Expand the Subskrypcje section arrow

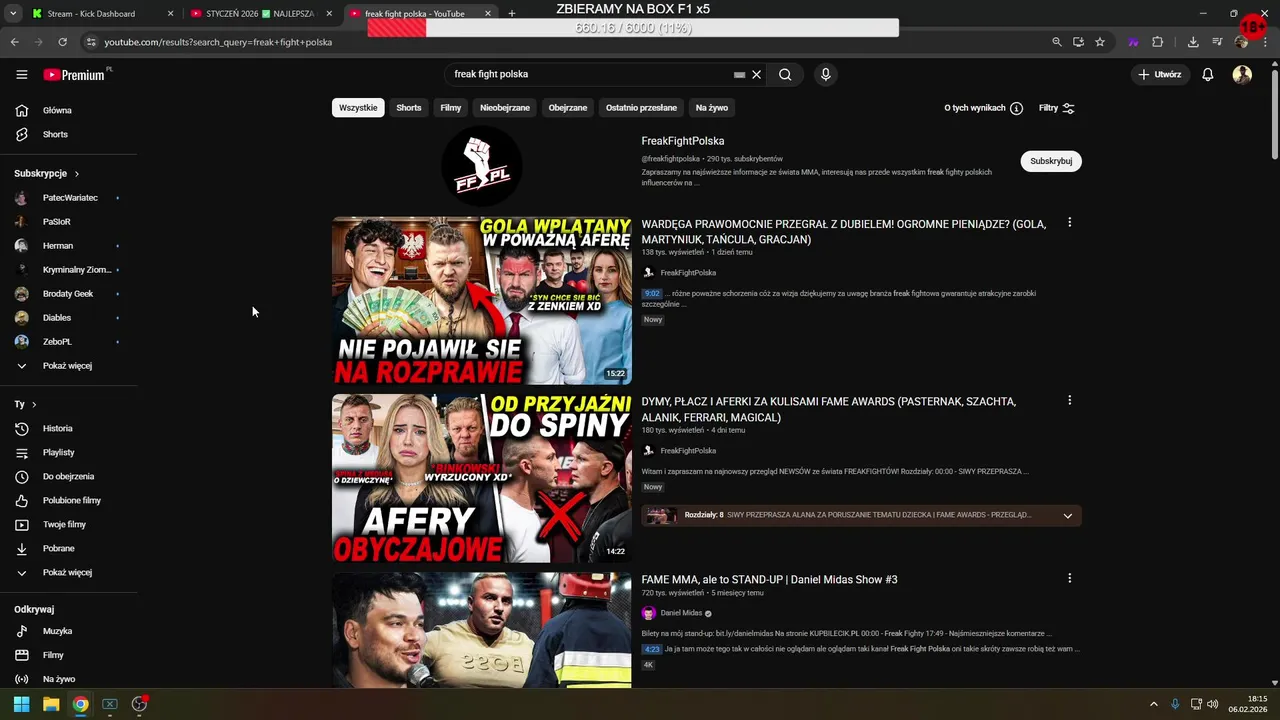pos(76,173)
